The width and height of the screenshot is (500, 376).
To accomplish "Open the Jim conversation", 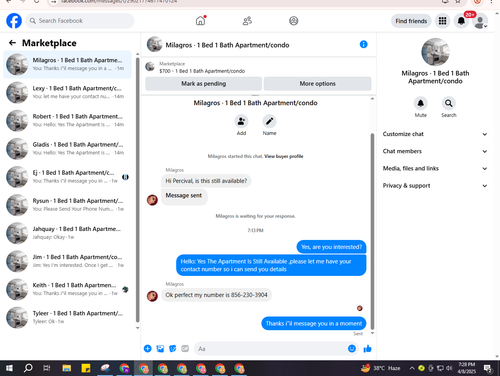I will click(67, 261).
